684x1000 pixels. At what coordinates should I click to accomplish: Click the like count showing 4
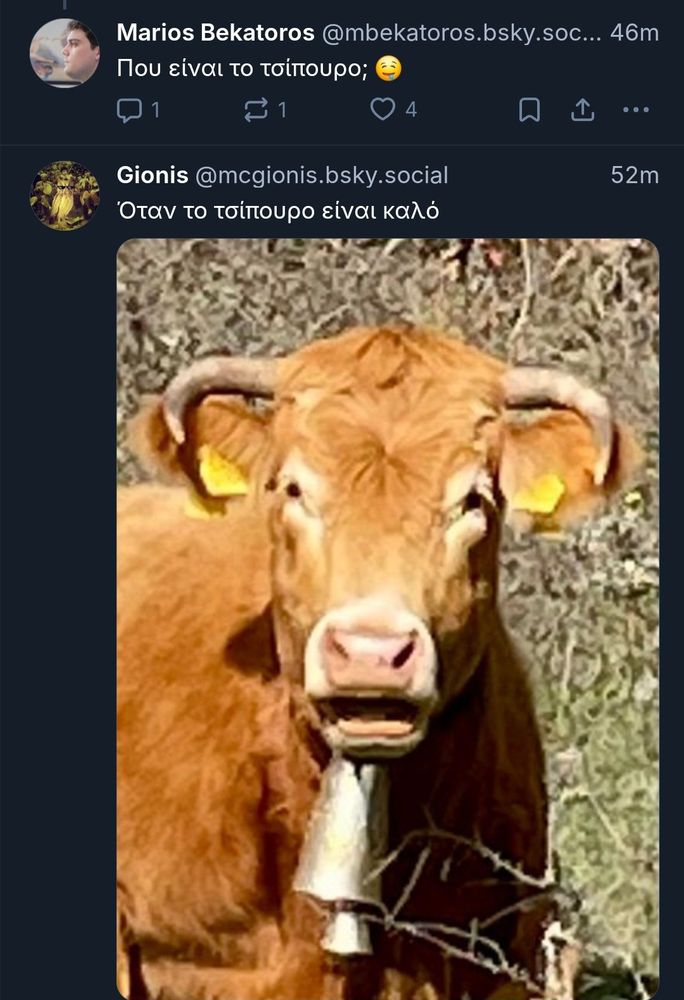[x=411, y=110]
